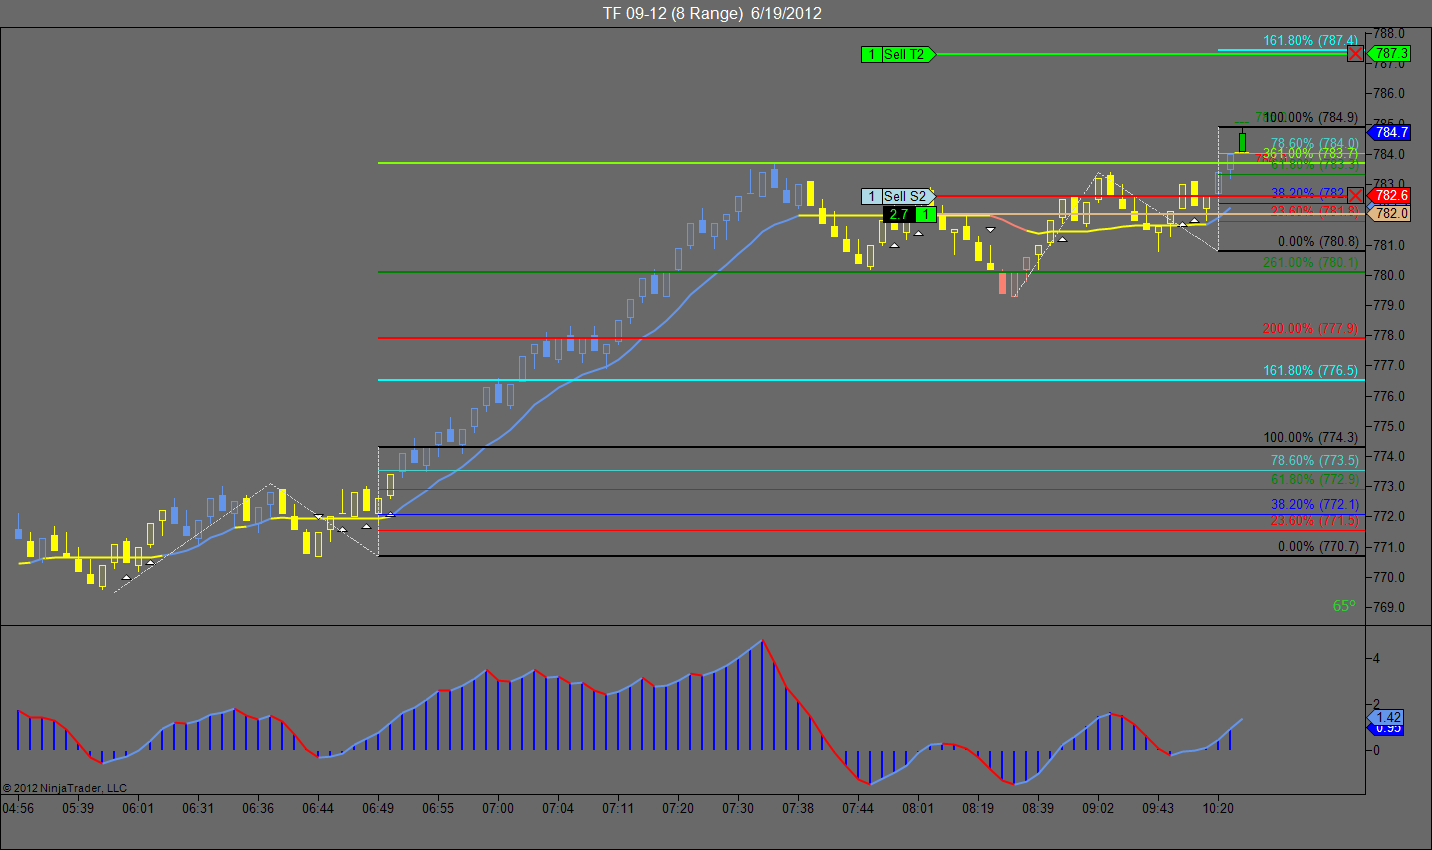This screenshot has width=1432, height=850.
Task: Click the 782.0 tan price marker
Action: [1389, 213]
